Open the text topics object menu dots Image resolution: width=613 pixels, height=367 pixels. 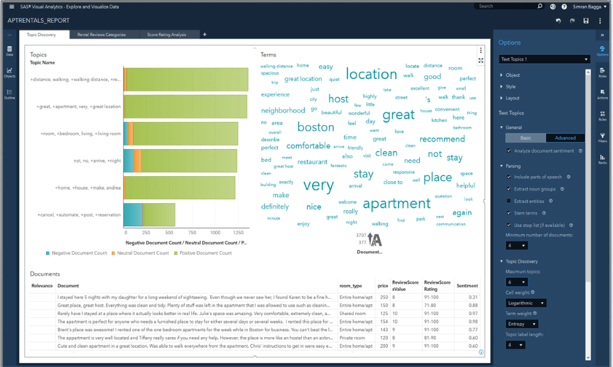pos(481,50)
